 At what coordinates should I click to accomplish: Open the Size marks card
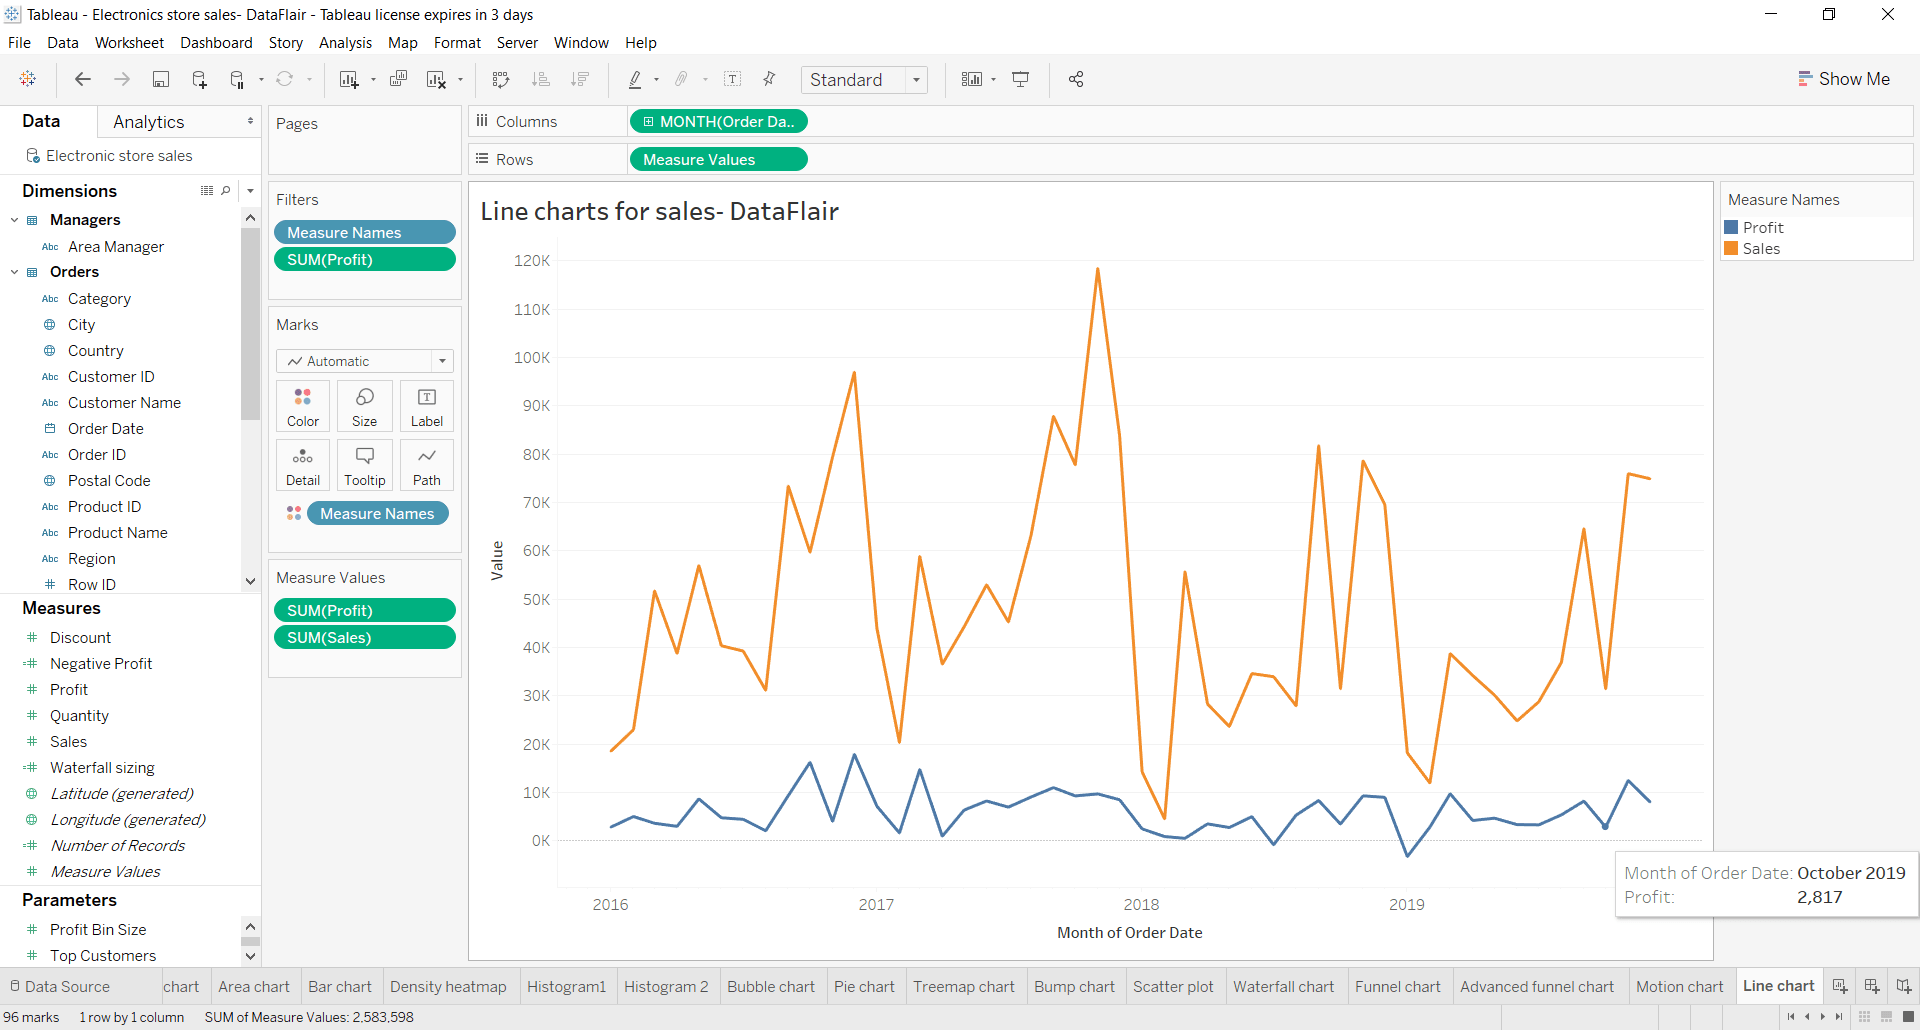365,407
